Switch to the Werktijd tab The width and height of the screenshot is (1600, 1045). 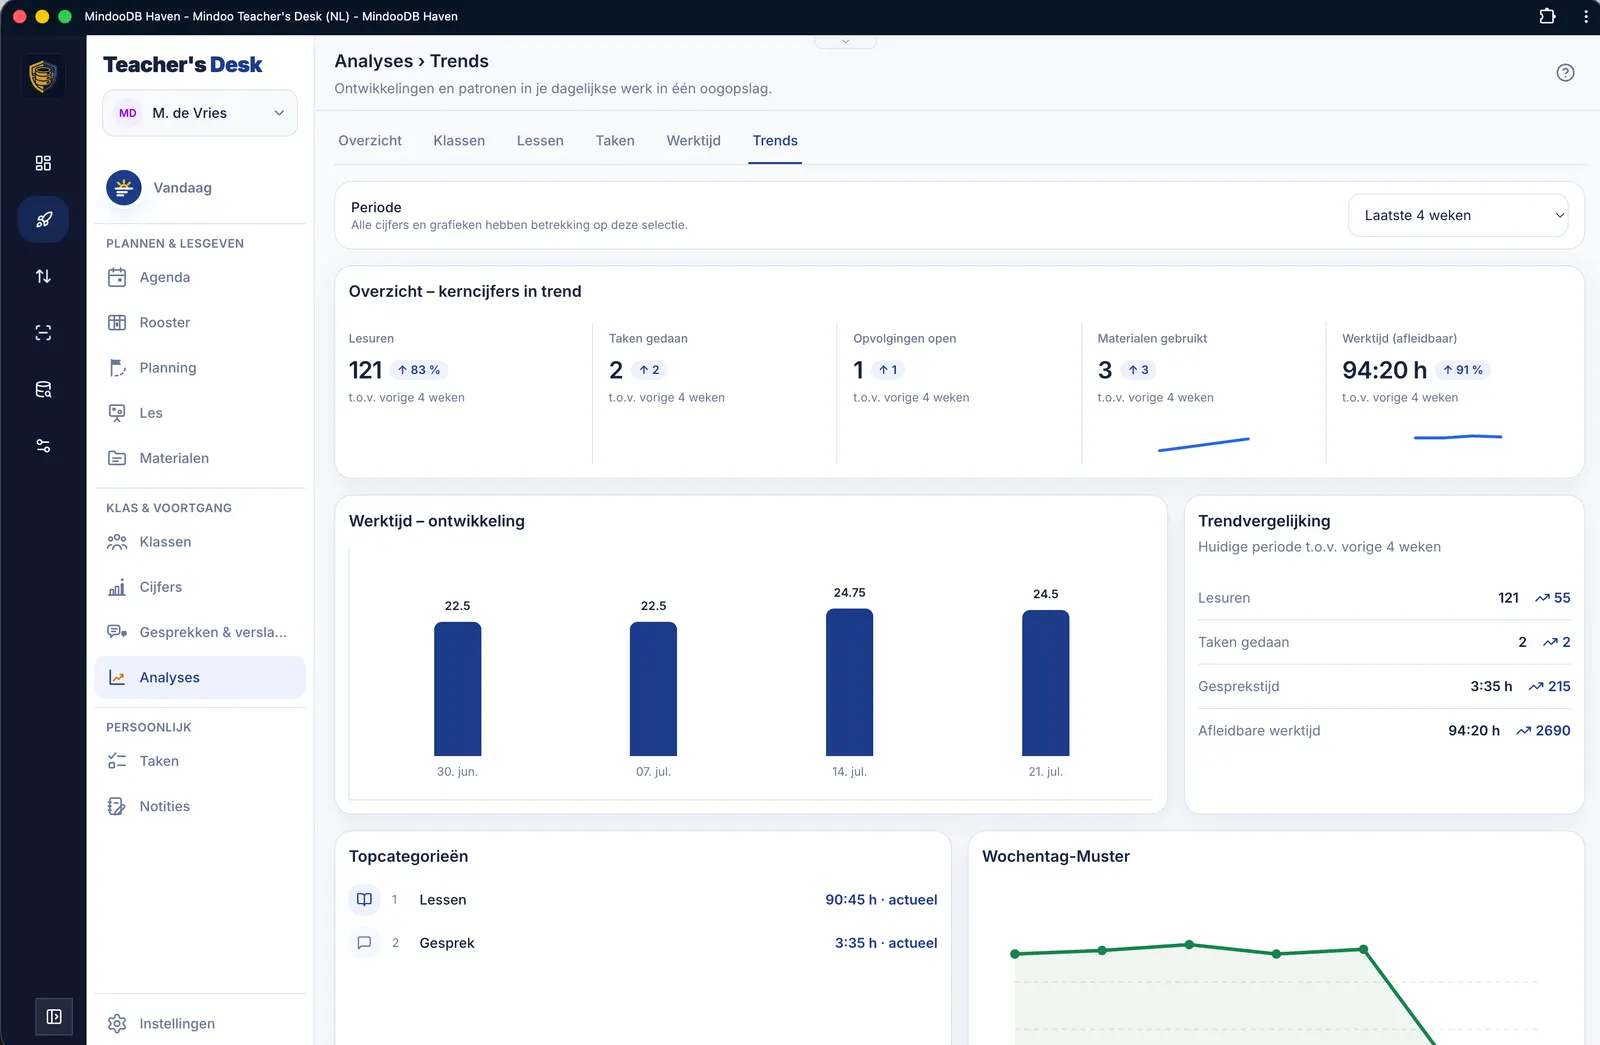pyautogui.click(x=693, y=141)
